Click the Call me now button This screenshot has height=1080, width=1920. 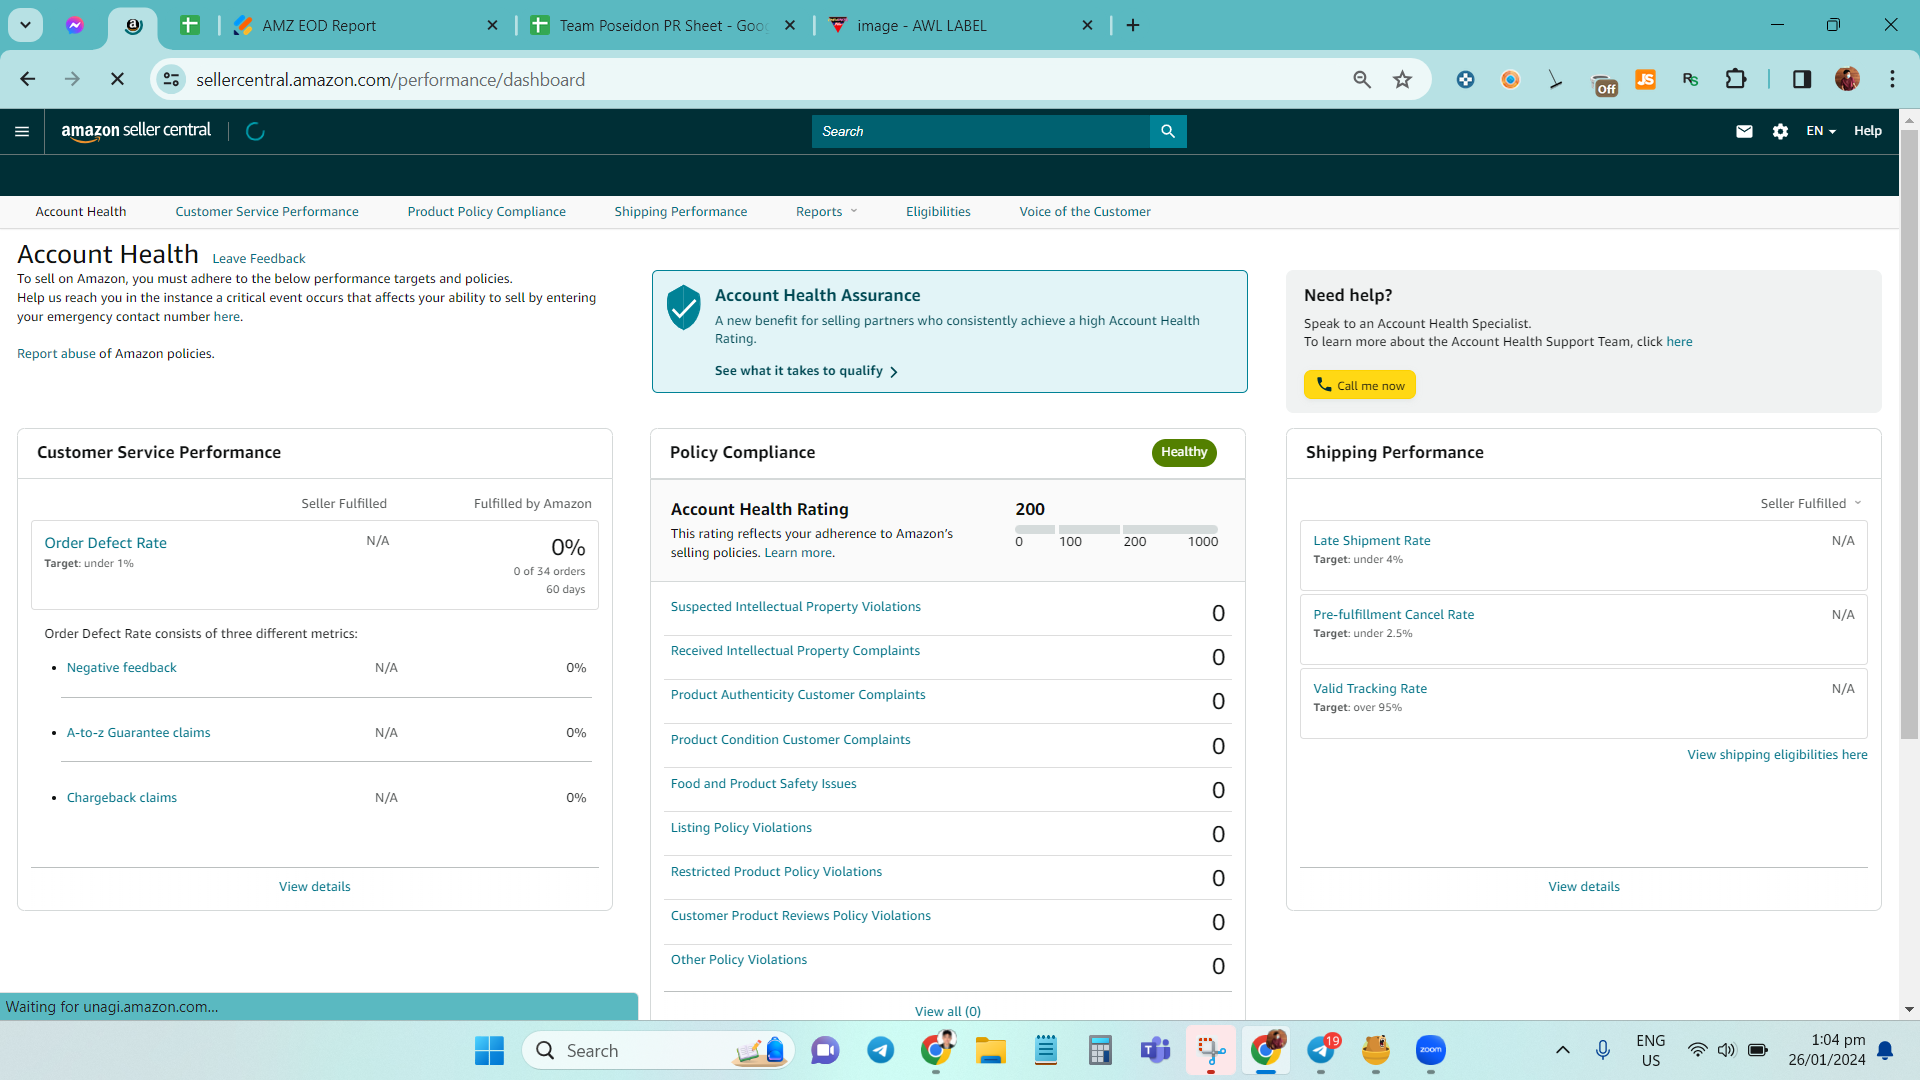(x=1360, y=385)
